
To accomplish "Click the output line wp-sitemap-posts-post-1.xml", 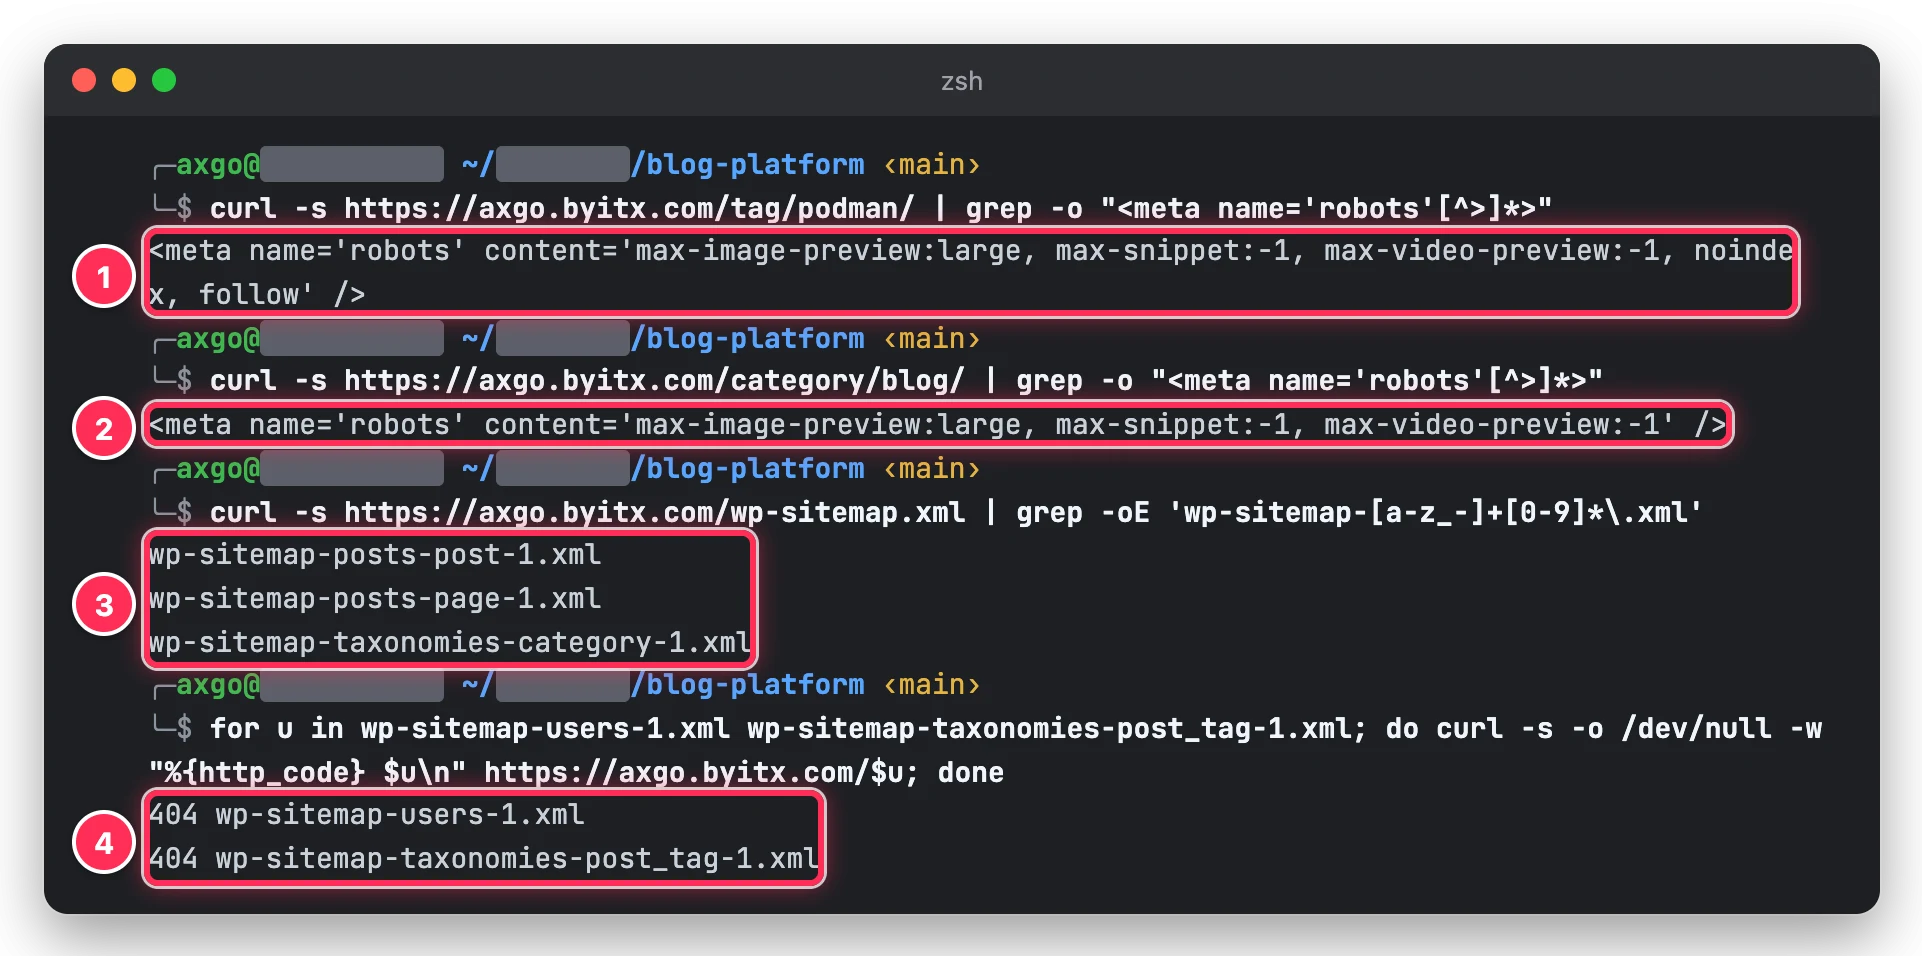I will click(x=375, y=555).
